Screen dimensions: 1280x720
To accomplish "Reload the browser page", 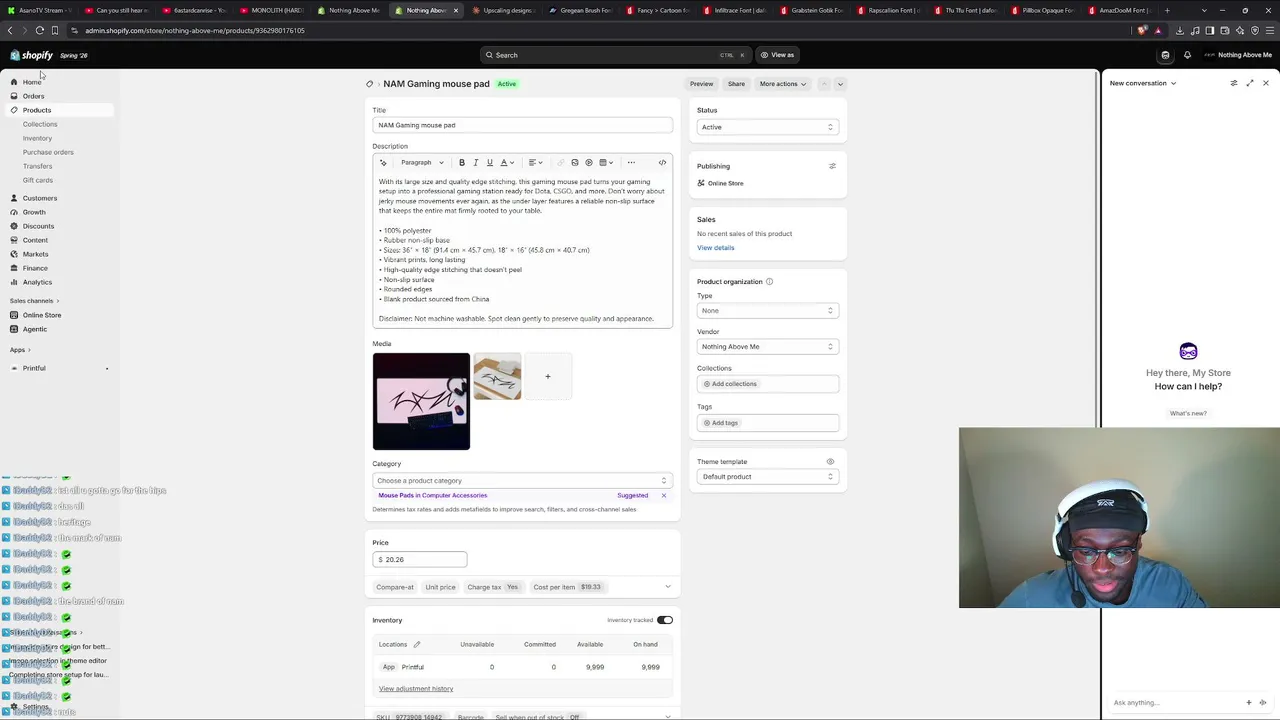I will 39,30.
